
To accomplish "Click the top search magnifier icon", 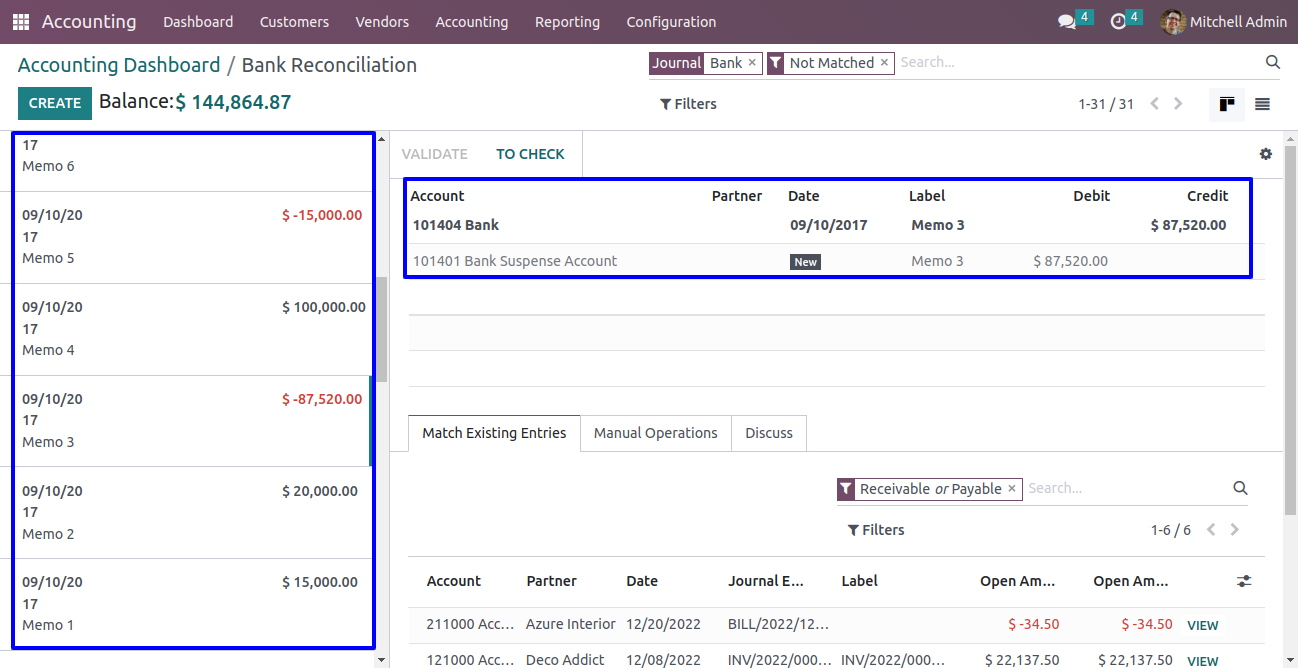I will pos(1272,62).
